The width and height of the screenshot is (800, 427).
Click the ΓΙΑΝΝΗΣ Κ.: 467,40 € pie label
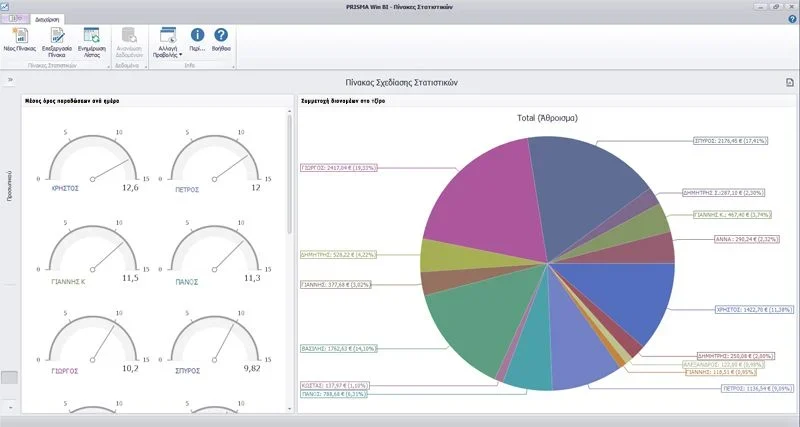732,215
